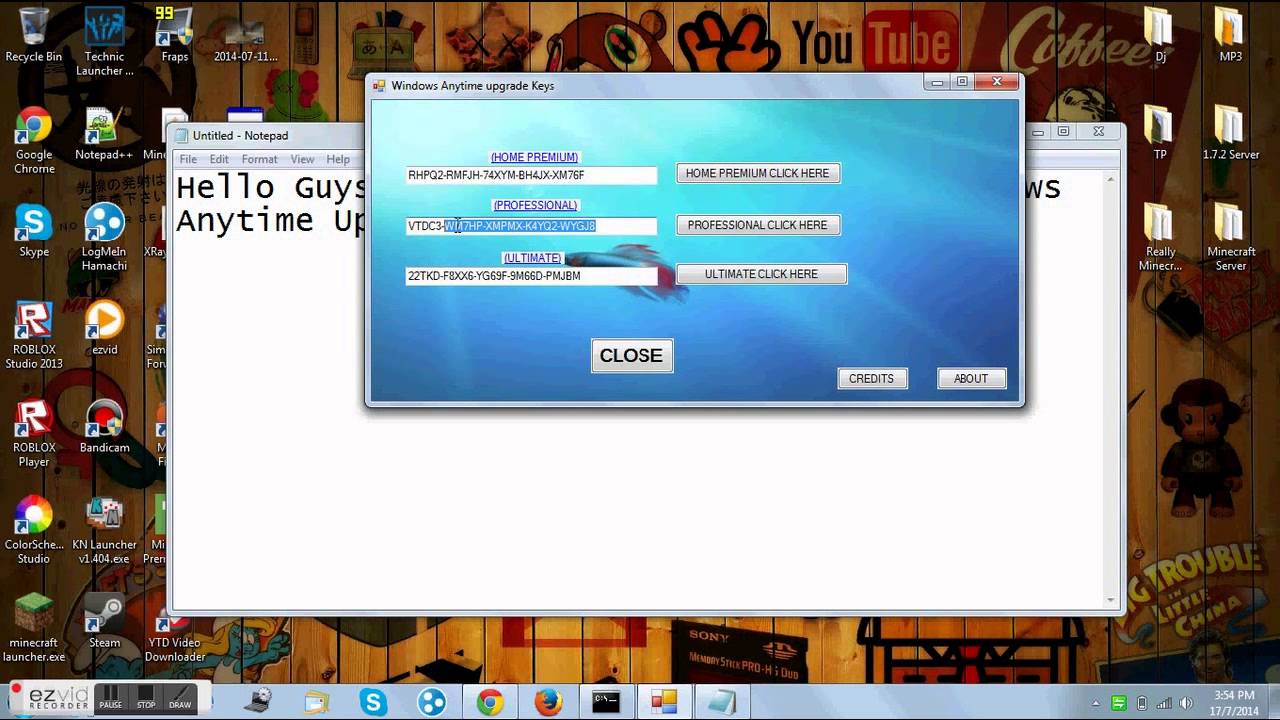This screenshot has height=720, width=1280.
Task: Click Firefox icon in taskbar
Action: click(x=548, y=702)
